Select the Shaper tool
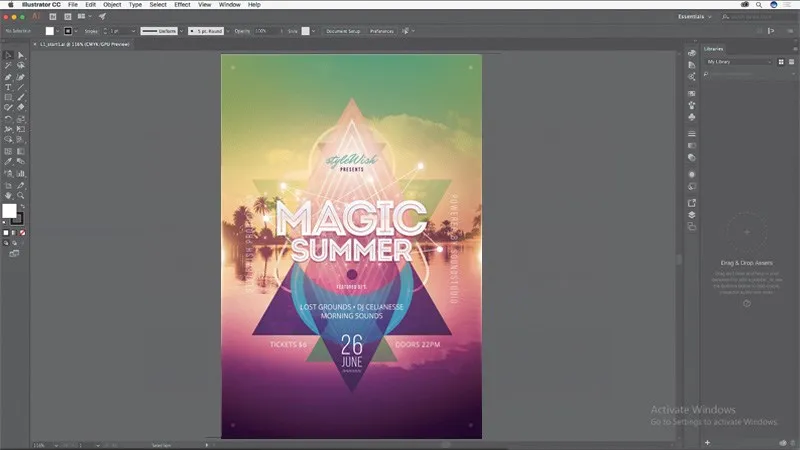Viewport: 800px width, 450px height. coord(8,108)
